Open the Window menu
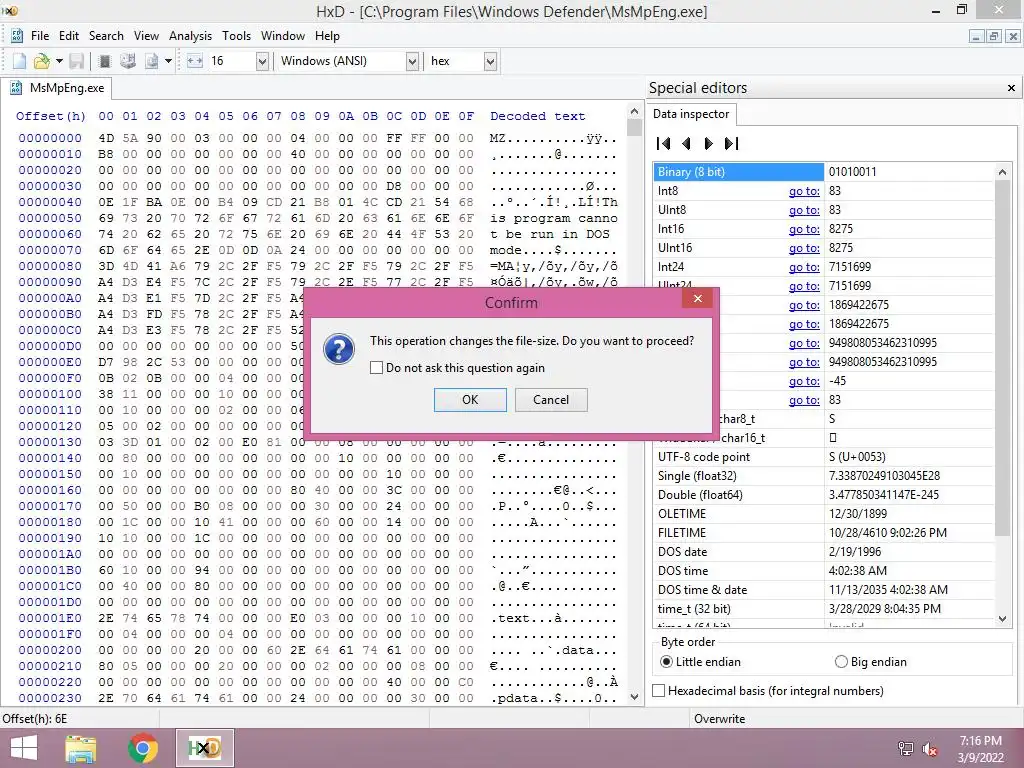This screenshot has height=768, width=1024. [283, 36]
